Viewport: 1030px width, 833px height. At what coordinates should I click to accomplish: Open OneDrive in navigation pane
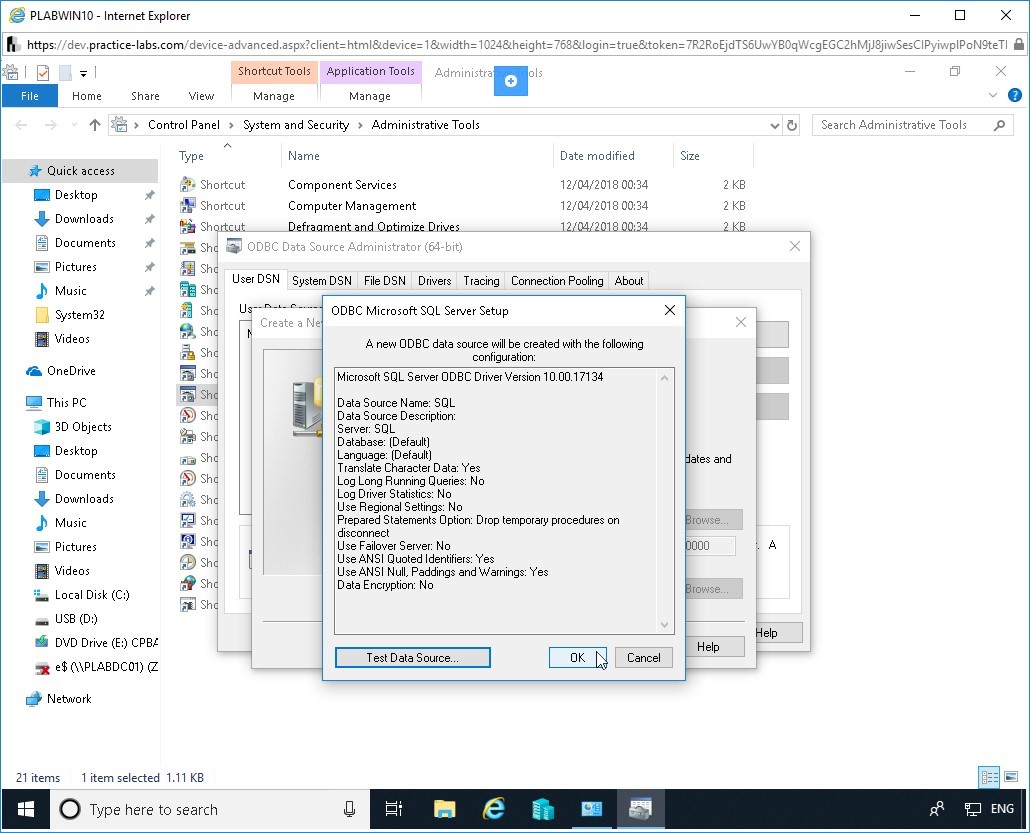coord(71,371)
